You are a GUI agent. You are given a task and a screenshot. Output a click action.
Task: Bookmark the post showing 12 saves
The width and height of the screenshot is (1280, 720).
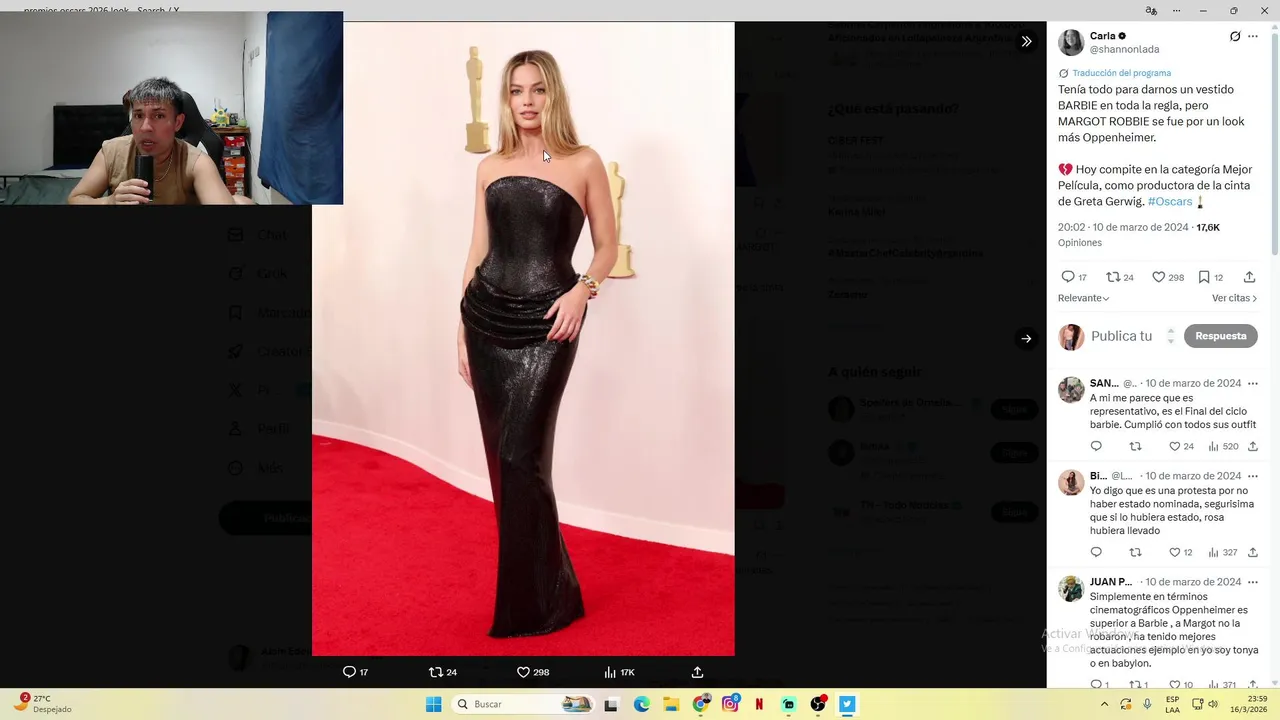click(x=1204, y=277)
